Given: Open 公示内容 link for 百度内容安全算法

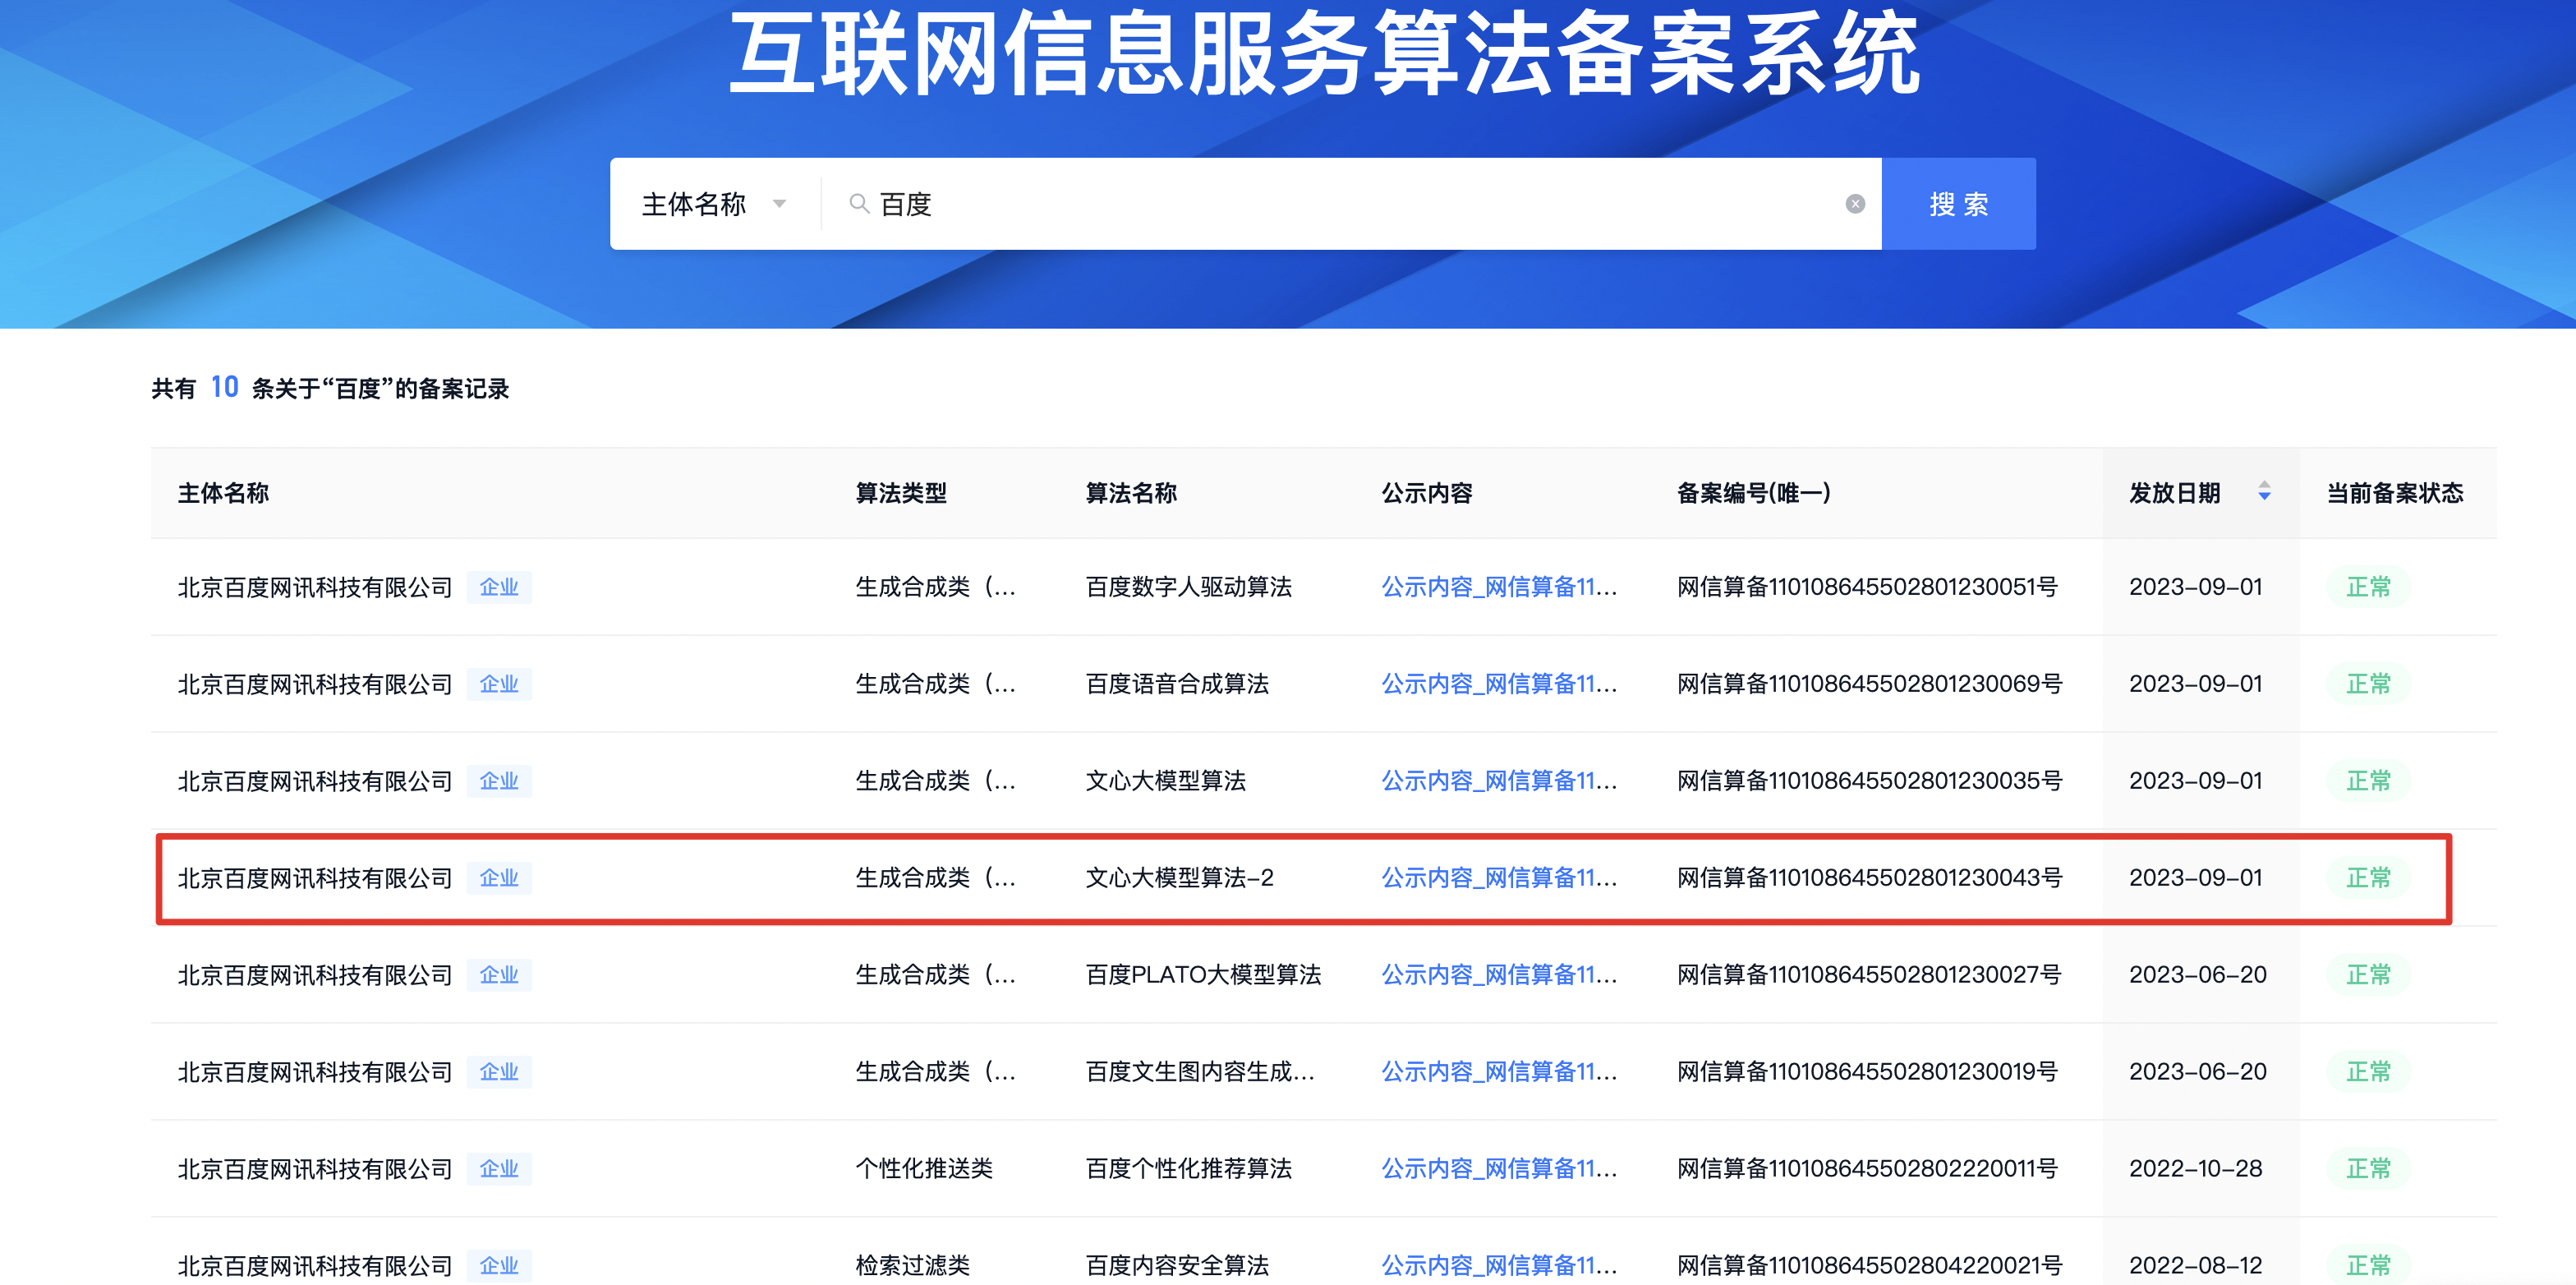Looking at the screenshot, I should click(x=1498, y=1266).
